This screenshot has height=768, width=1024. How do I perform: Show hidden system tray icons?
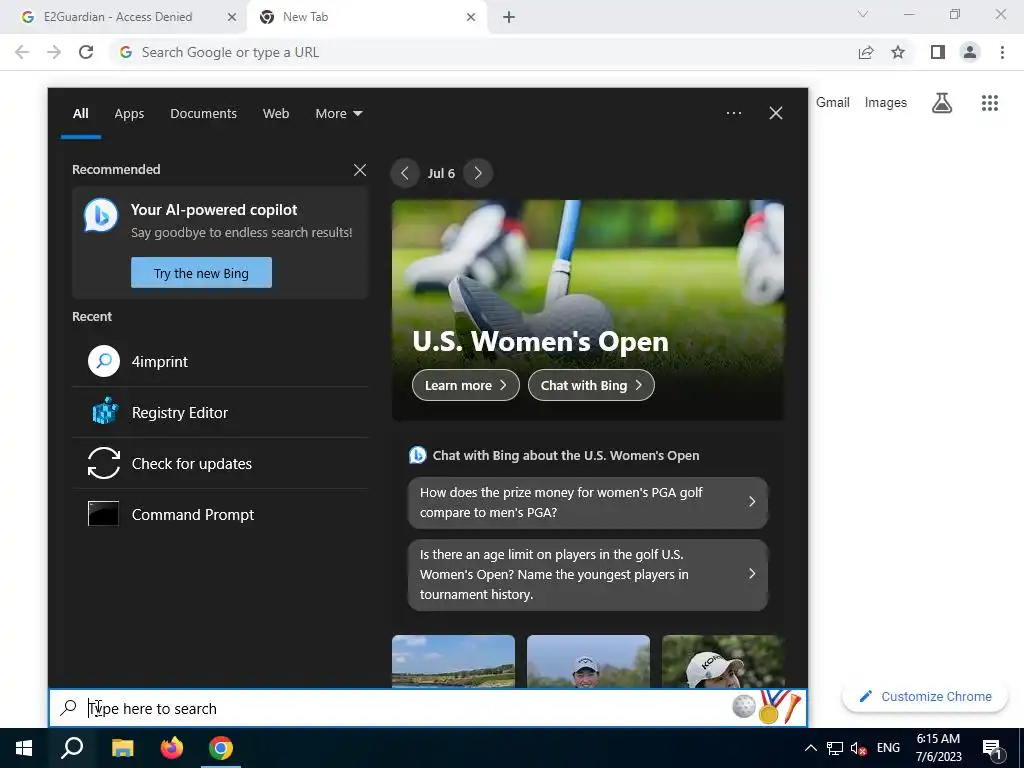coord(810,748)
